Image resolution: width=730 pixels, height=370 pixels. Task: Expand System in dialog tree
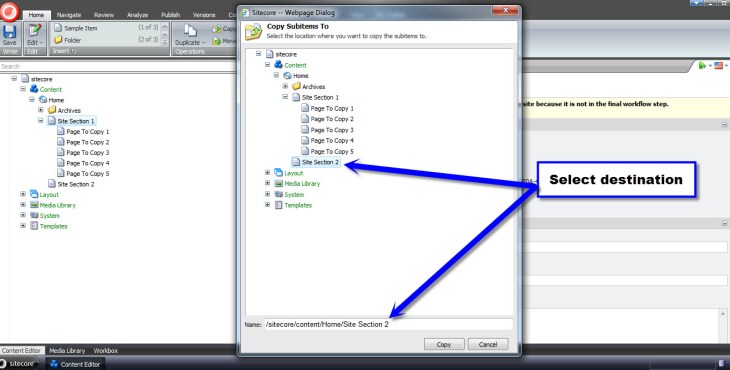268,194
